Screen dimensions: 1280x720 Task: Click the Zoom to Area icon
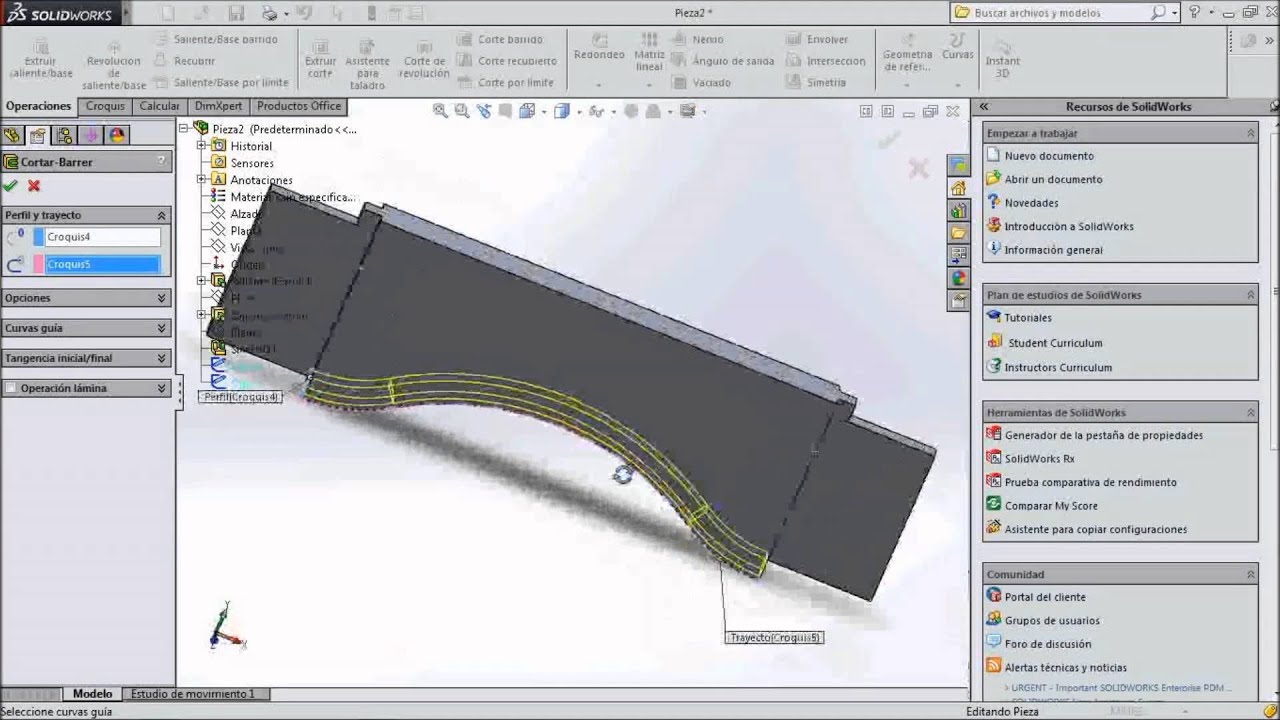[x=464, y=111]
